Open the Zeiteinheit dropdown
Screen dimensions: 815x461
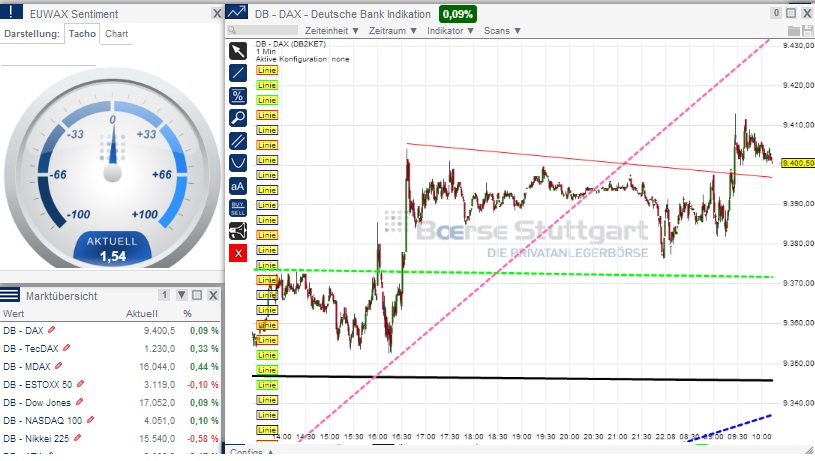pyautogui.click(x=332, y=31)
